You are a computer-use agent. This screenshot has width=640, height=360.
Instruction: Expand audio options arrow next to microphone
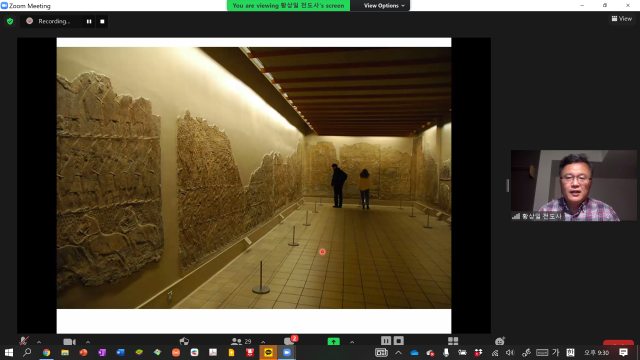pos(39,342)
